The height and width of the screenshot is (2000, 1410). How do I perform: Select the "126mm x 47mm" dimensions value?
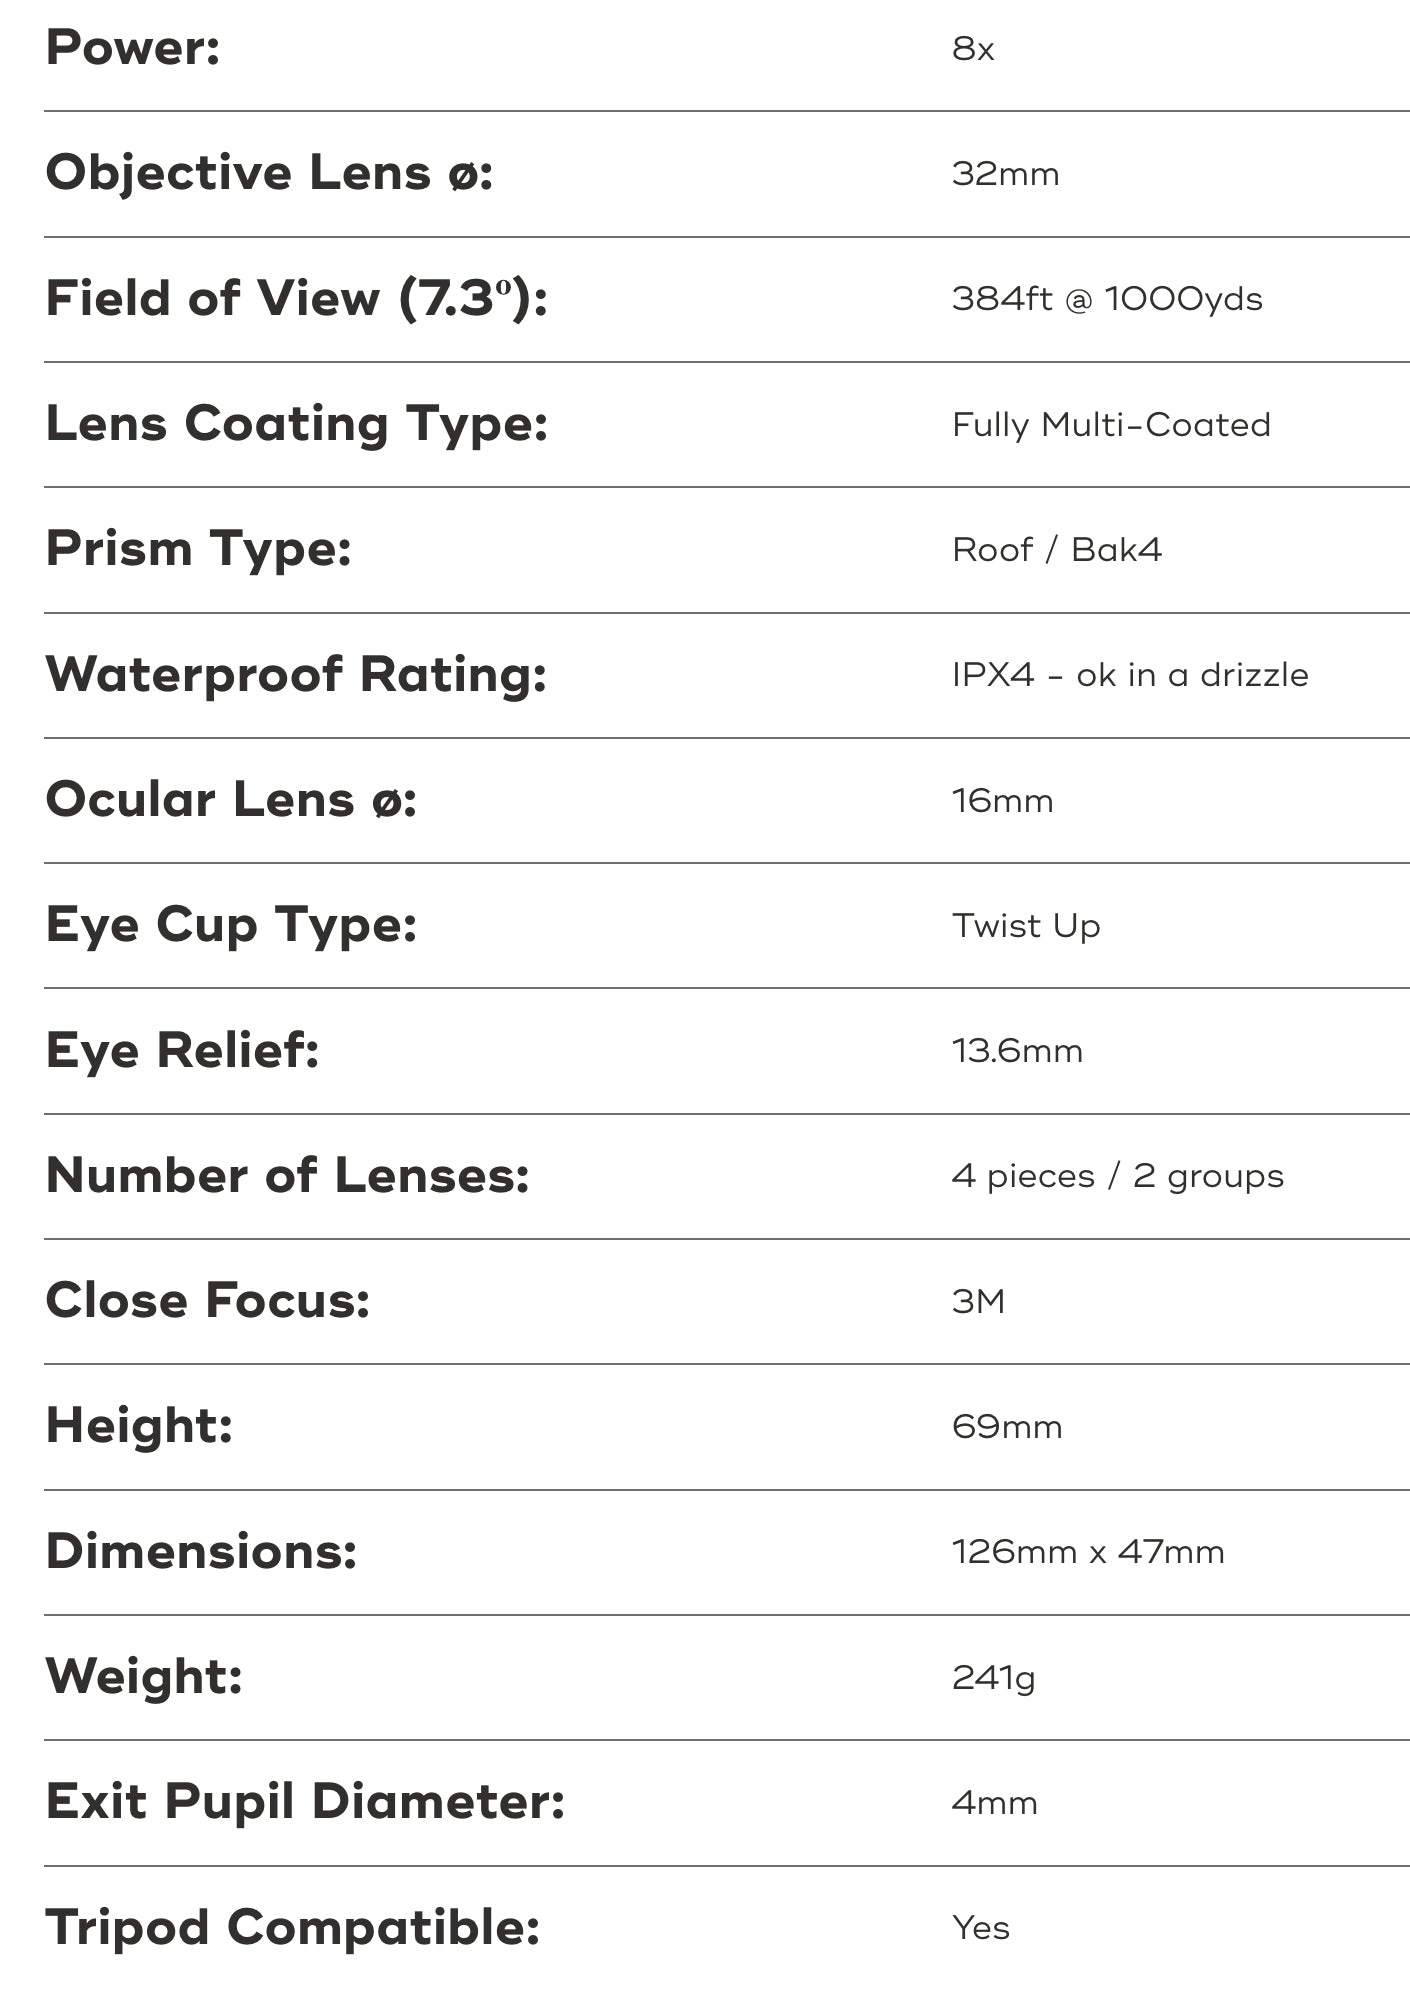[x=1088, y=1552]
